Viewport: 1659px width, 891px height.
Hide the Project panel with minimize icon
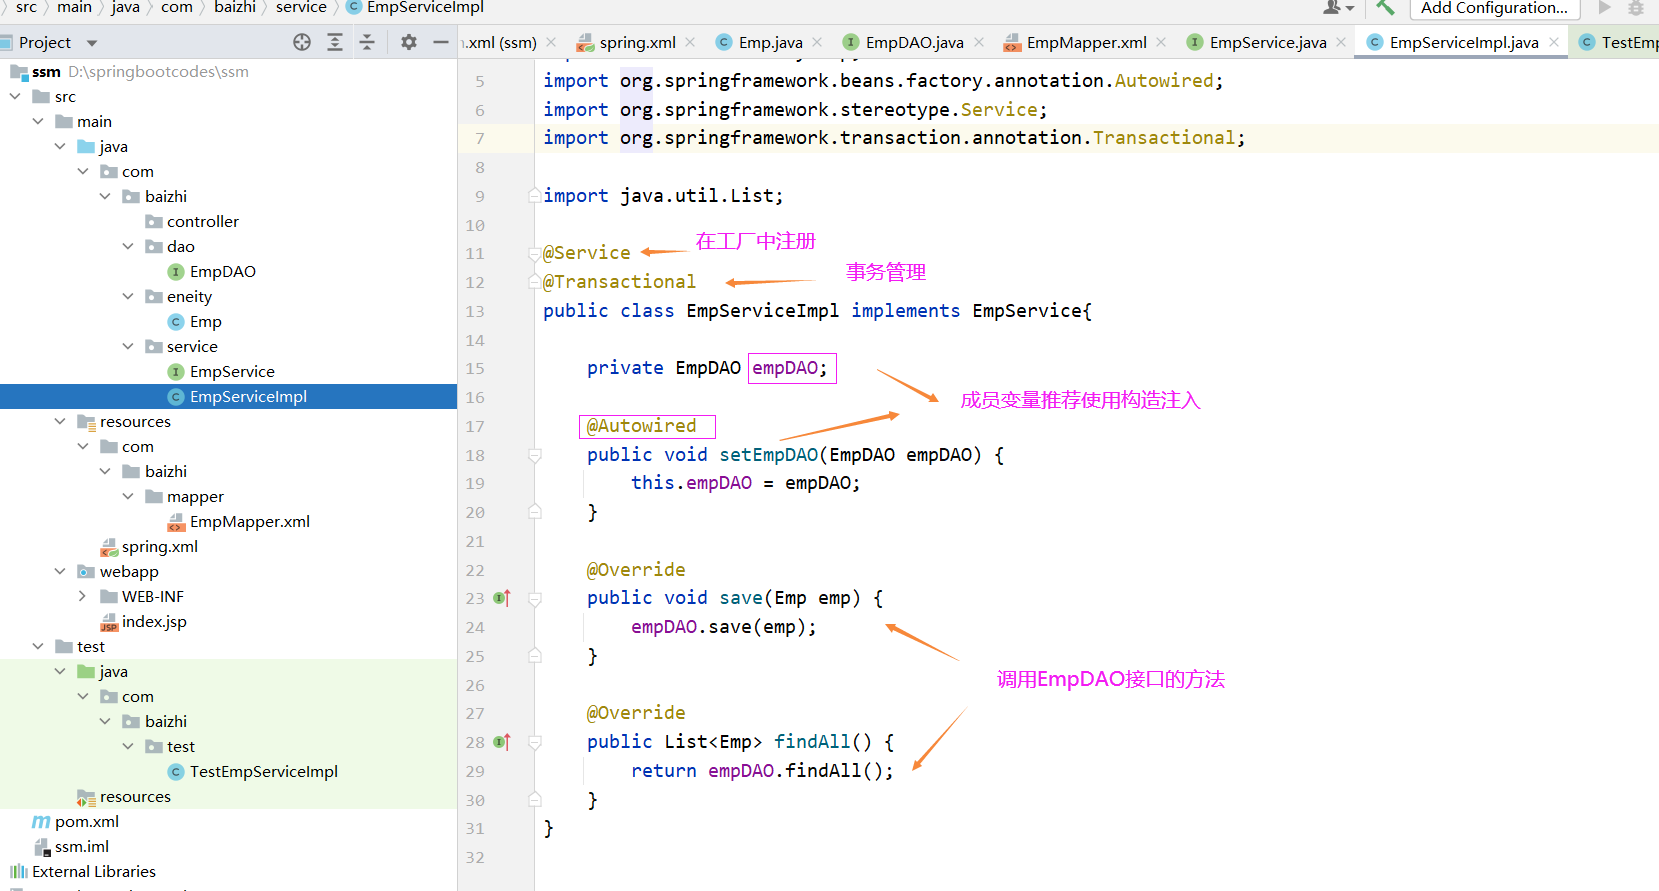point(440,42)
